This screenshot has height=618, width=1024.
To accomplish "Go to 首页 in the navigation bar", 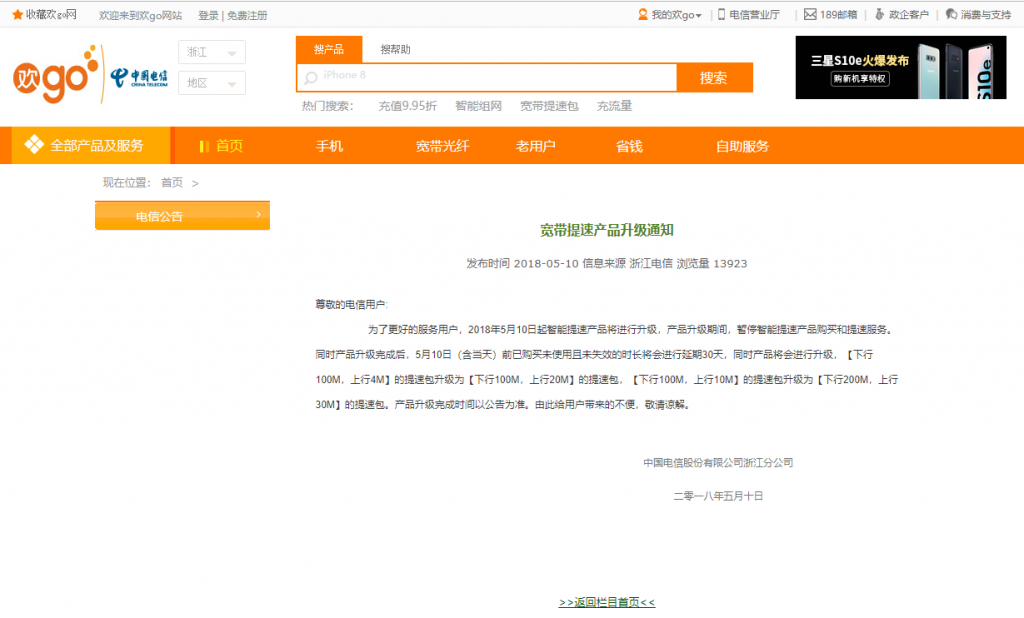I will (229, 146).
